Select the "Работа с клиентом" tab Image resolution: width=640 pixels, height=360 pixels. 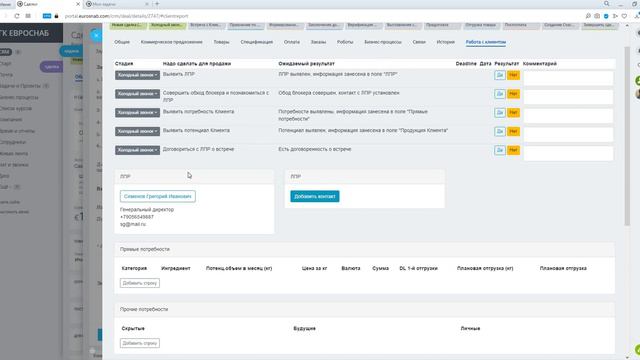pyautogui.click(x=486, y=42)
